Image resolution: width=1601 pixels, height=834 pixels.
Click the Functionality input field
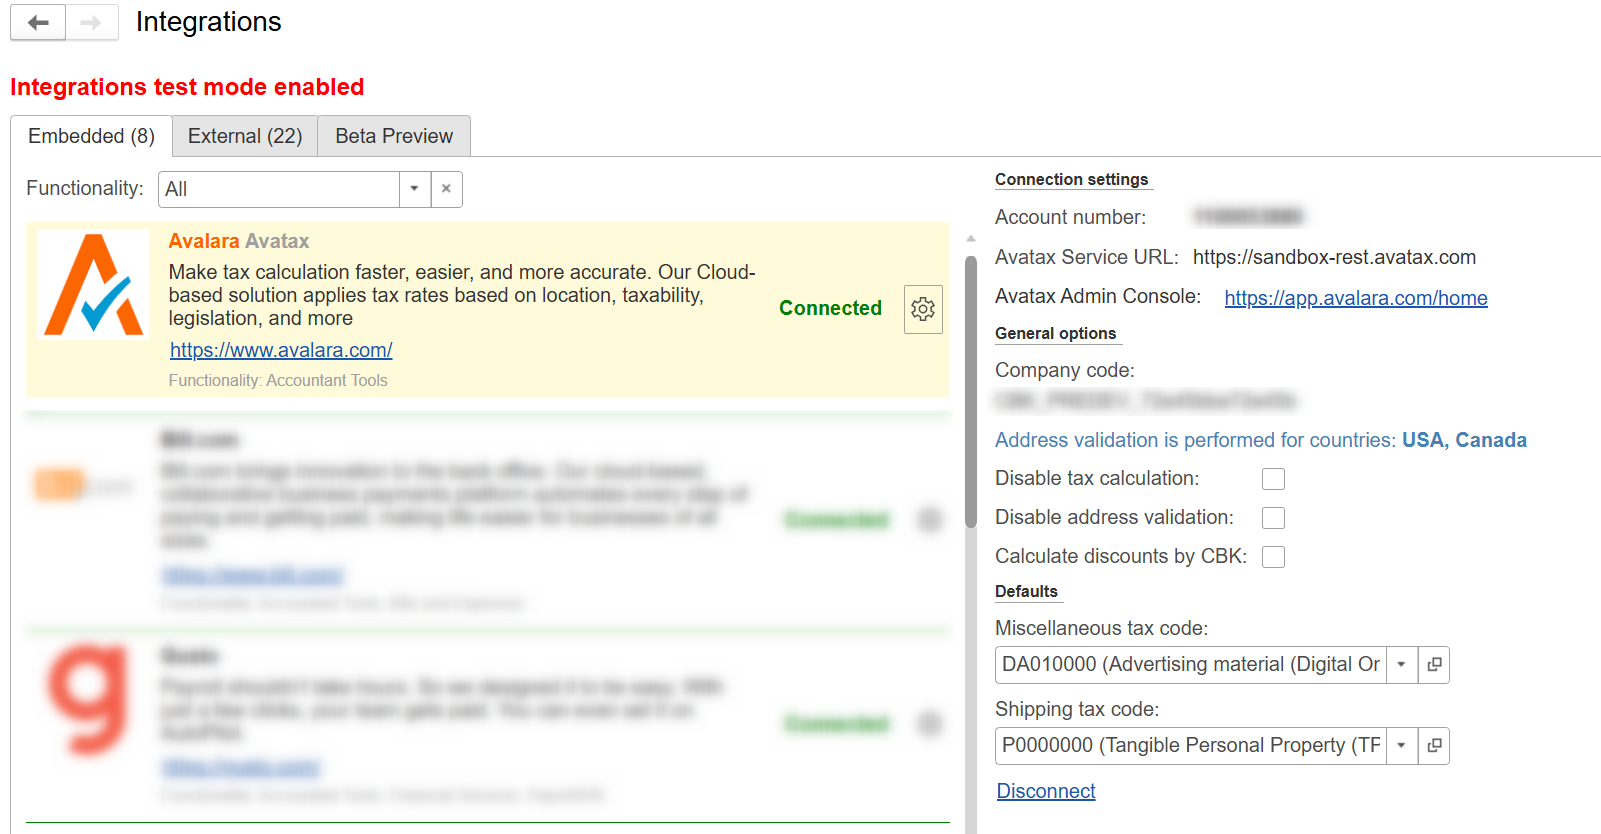[x=278, y=189]
